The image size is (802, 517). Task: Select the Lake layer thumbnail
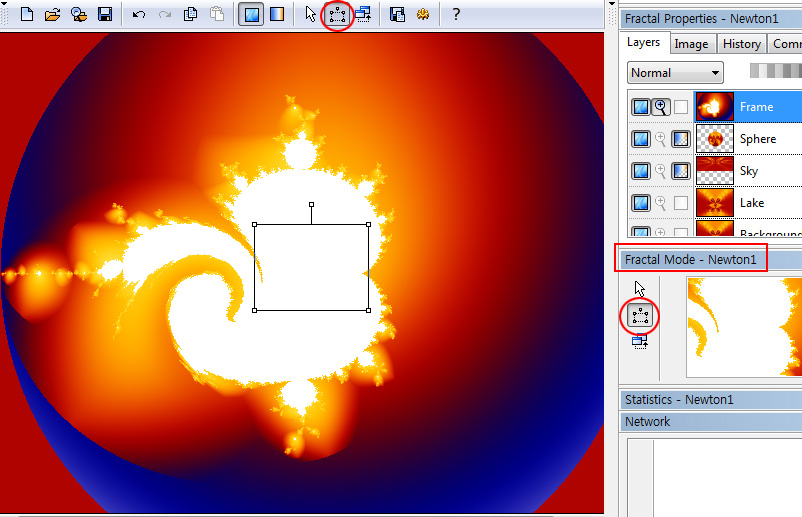point(715,203)
